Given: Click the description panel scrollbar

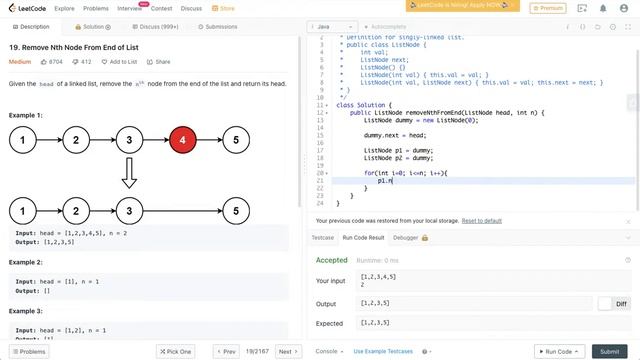Looking at the screenshot, I should [x=300, y=122].
